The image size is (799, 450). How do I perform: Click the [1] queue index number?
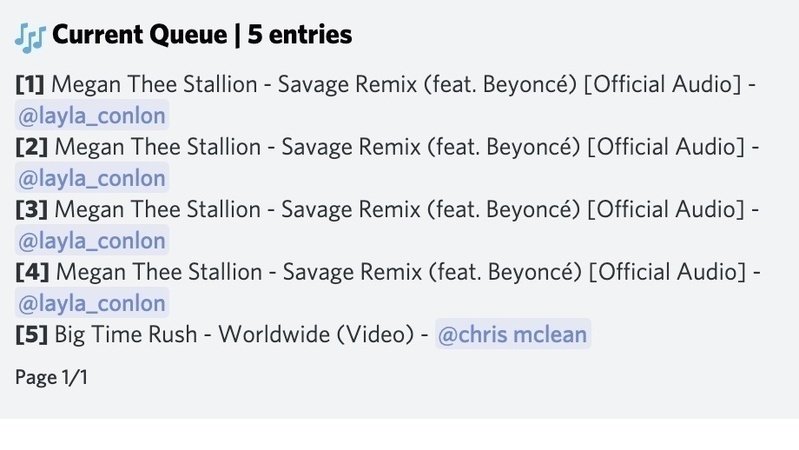30,83
